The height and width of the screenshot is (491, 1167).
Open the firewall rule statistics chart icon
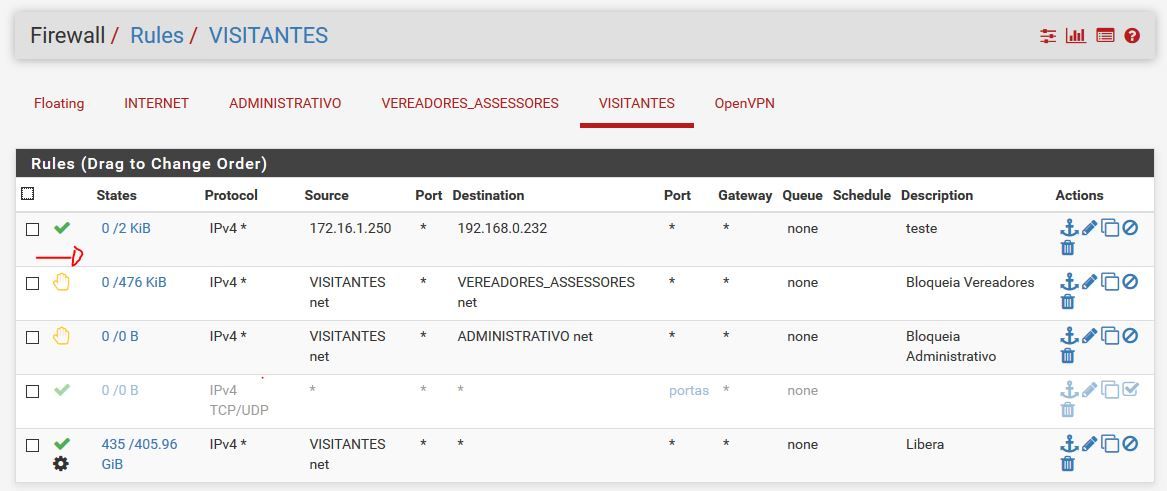[1076, 36]
